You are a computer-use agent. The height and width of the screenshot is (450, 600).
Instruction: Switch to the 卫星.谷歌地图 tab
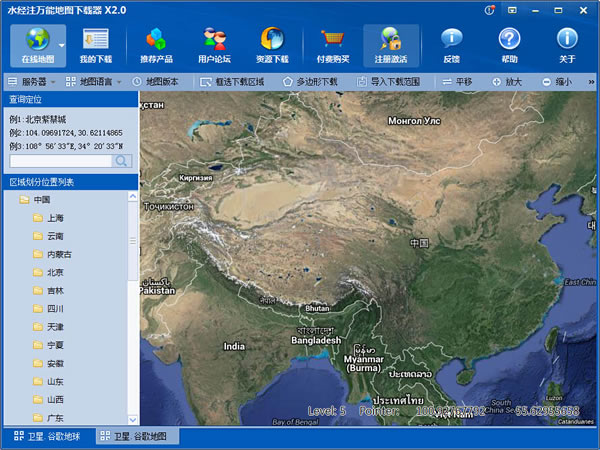coord(138,436)
